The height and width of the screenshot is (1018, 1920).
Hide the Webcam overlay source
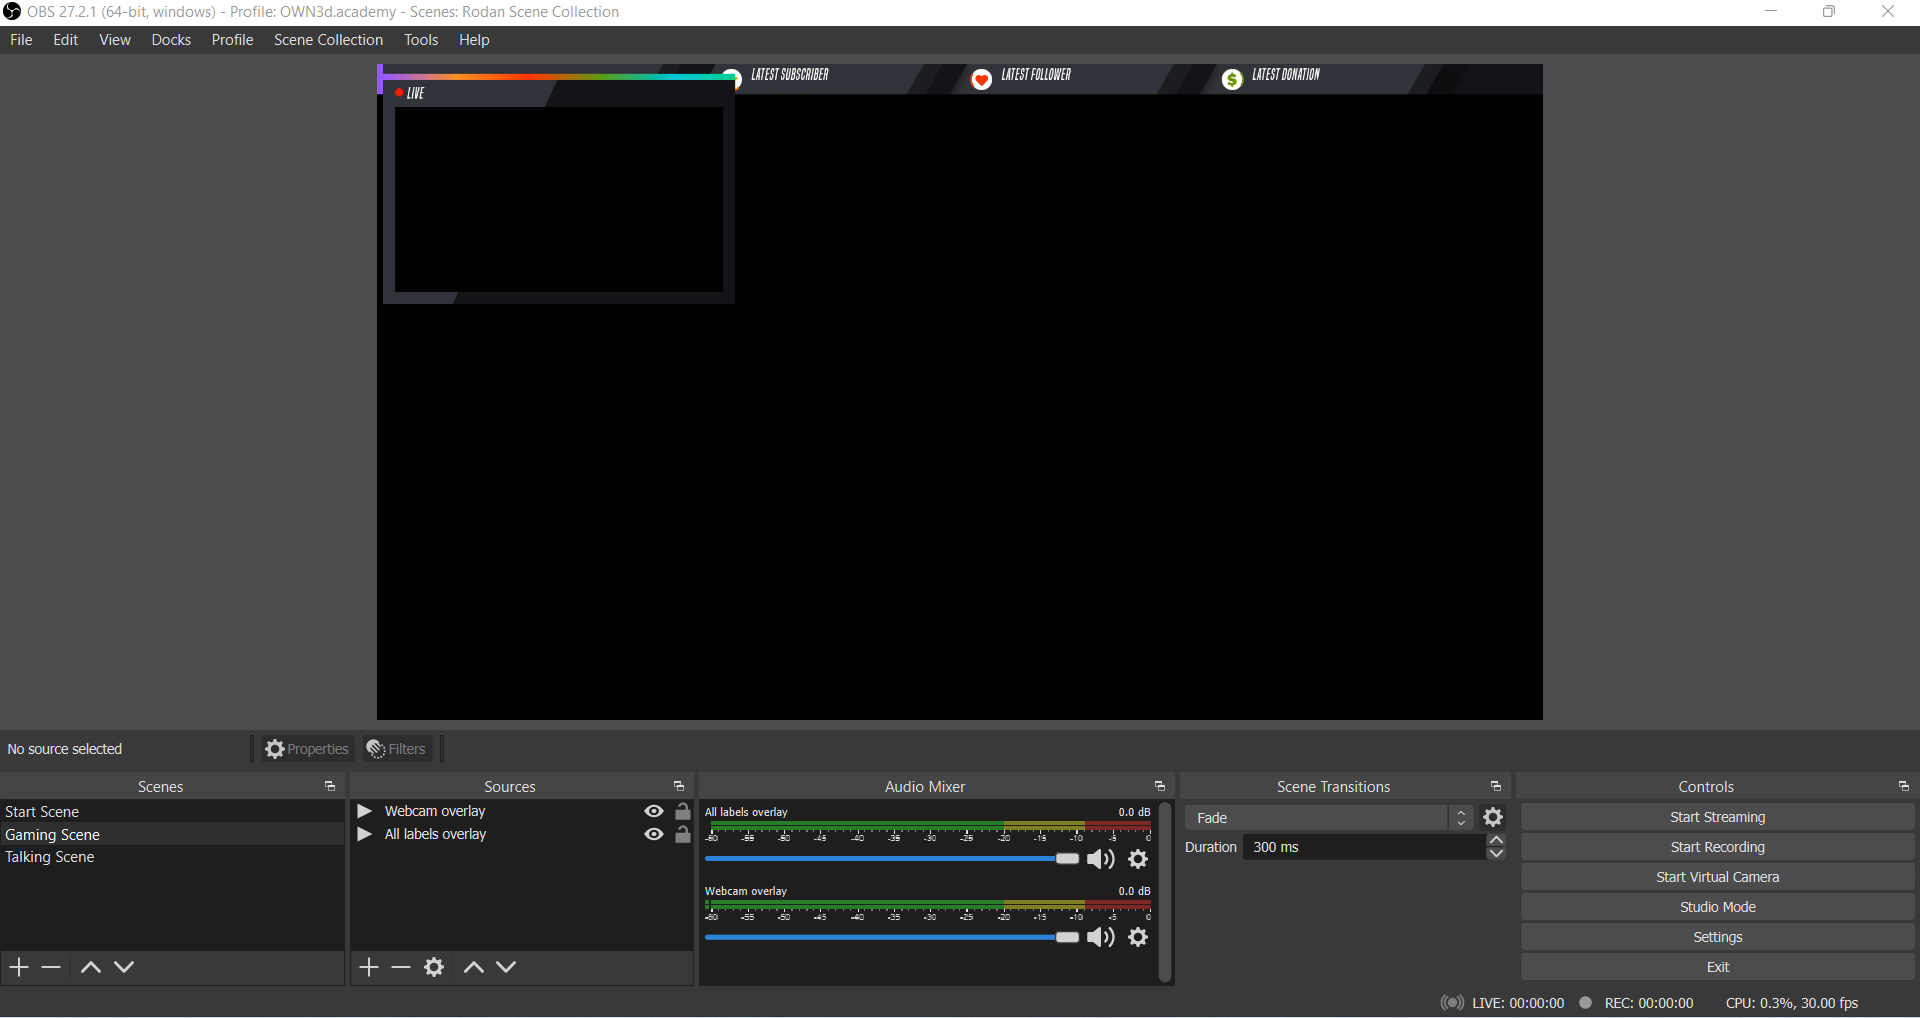tap(654, 811)
